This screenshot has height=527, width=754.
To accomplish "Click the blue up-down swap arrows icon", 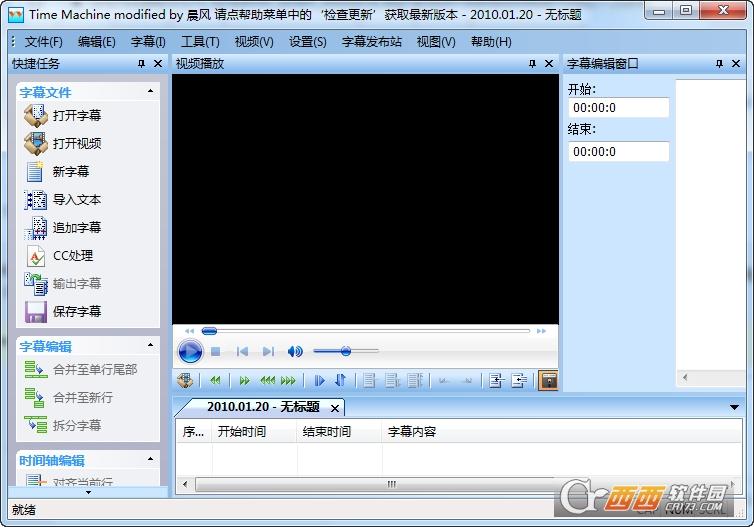I will click(340, 380).
